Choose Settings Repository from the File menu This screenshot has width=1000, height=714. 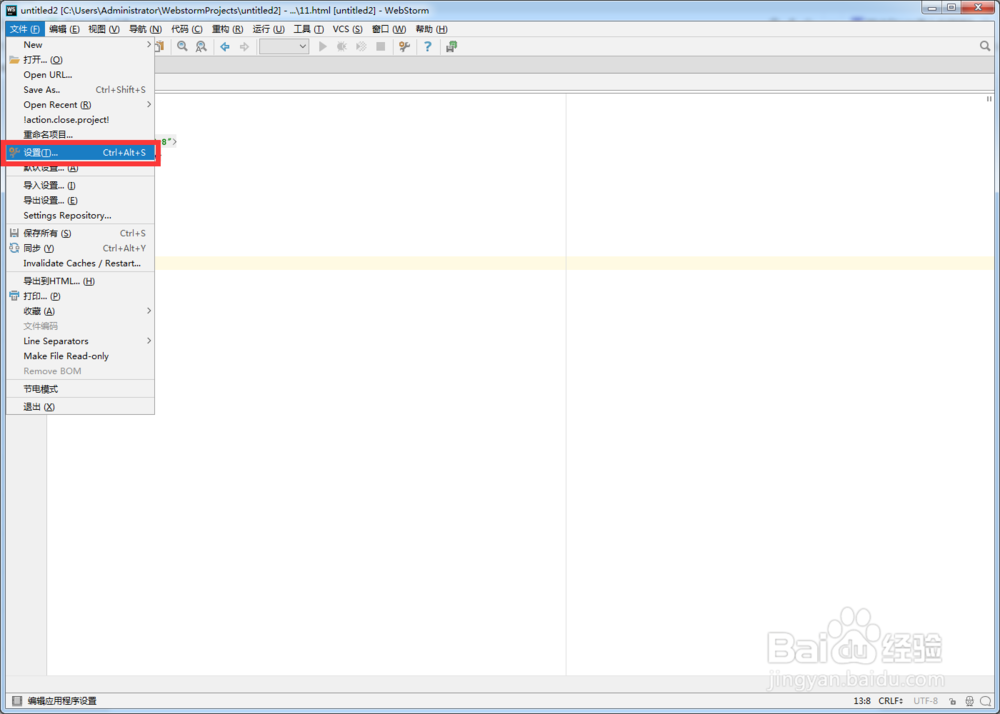(67, 215)
